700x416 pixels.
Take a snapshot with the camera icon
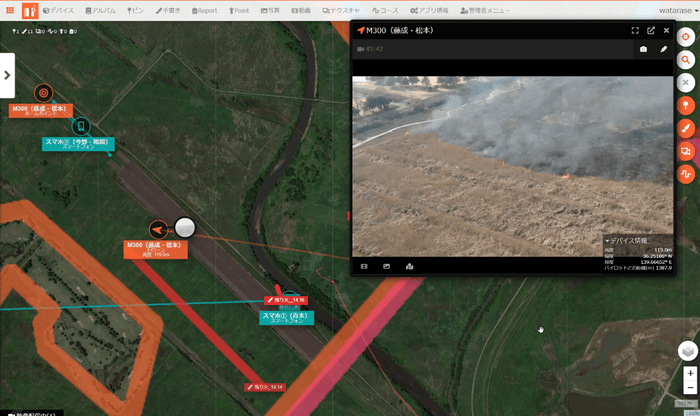point(643,48)
